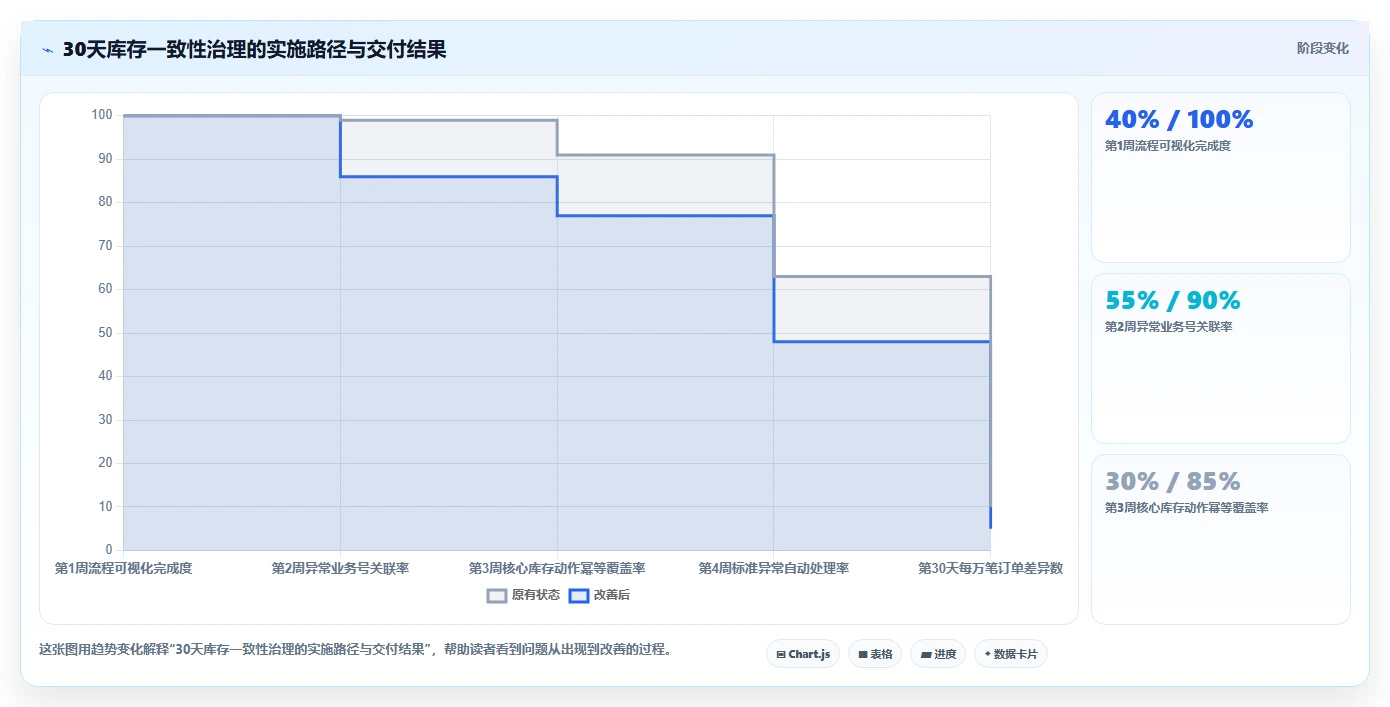This screenshot has width=1390, height=707.
Task: Click the 原有状态 step line at 91
Action: (x=665, y=155)
